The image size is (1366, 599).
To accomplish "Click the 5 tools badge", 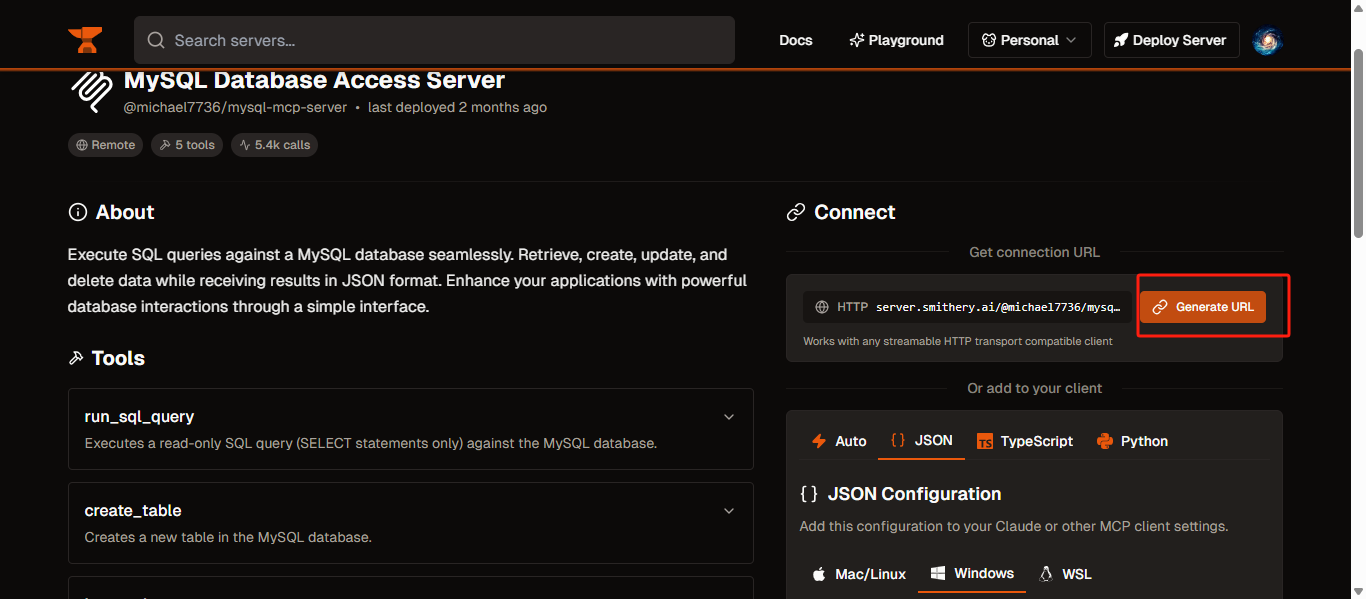I will pos(187,145).
